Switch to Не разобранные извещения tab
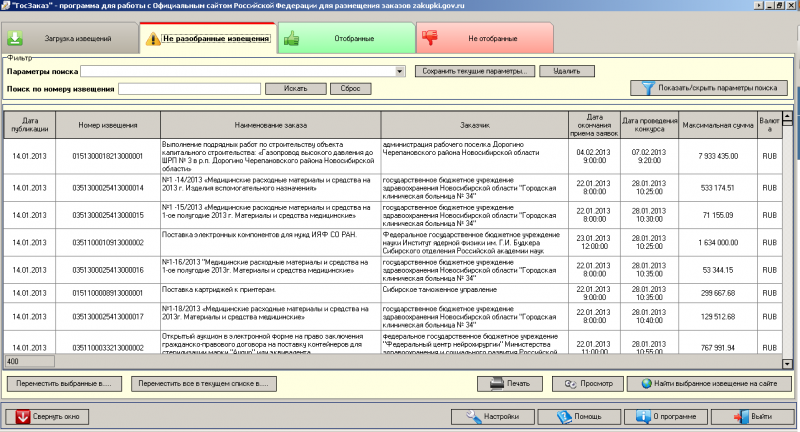This screenshot has width=800, height=432. pos(208,38)
